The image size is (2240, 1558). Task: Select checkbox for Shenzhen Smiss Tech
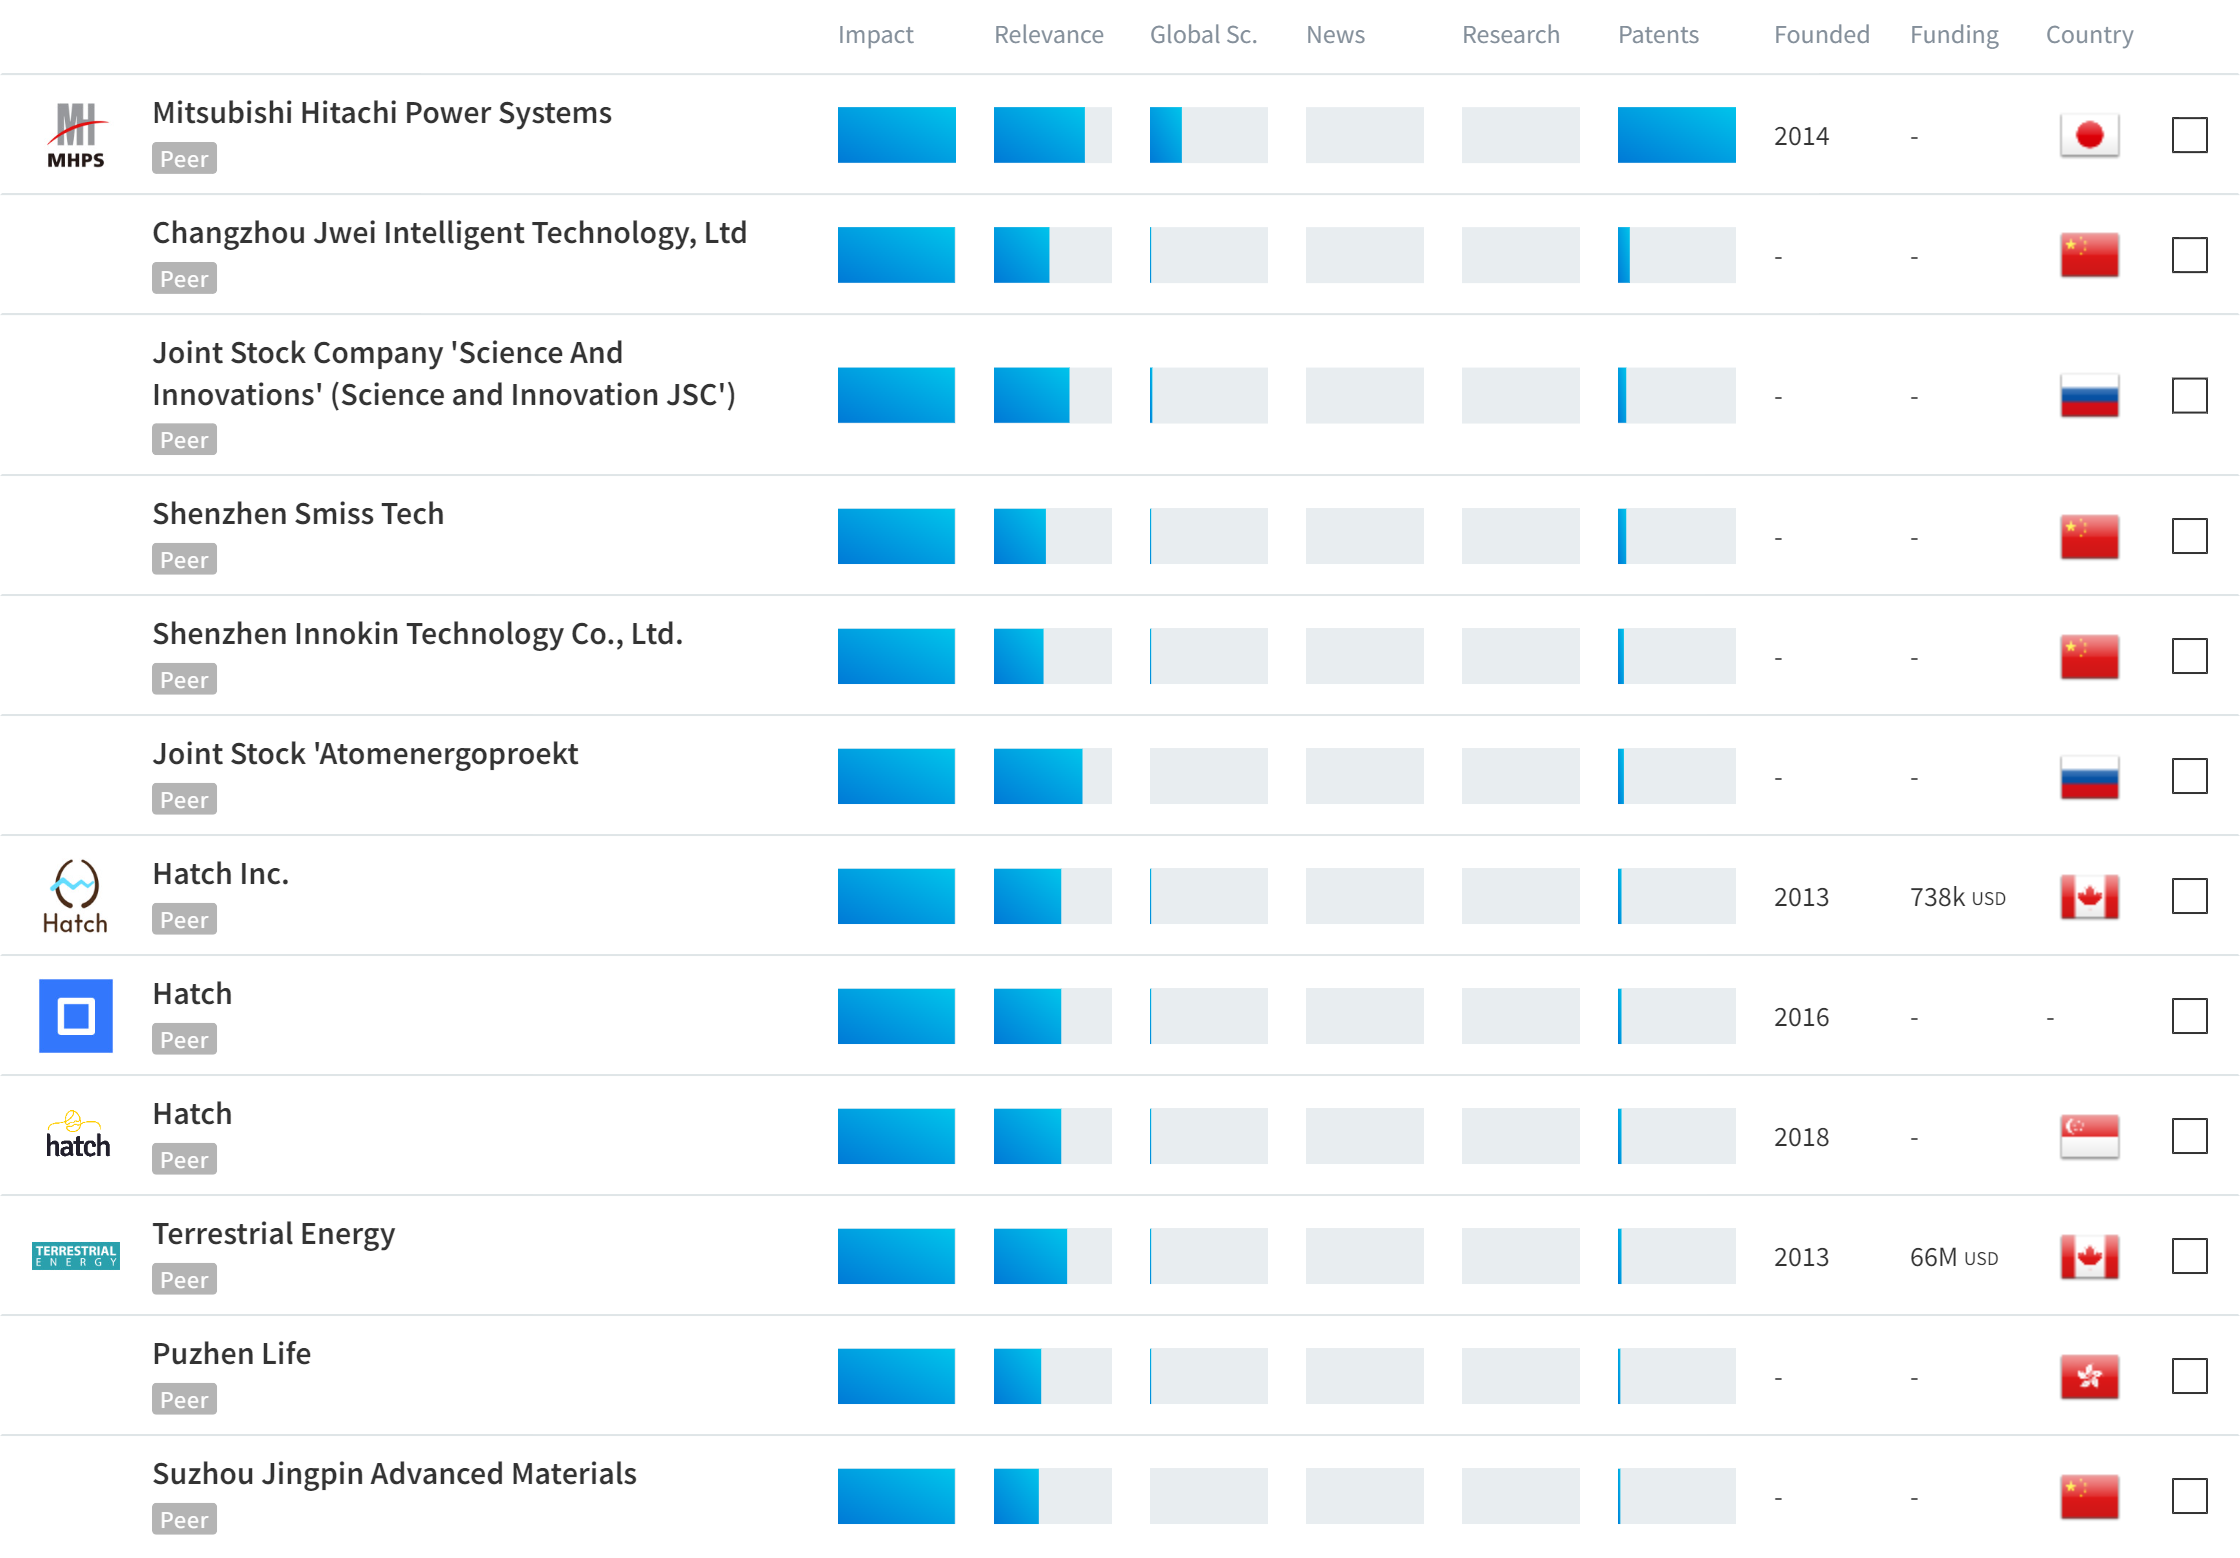(x=2189, y=536)
